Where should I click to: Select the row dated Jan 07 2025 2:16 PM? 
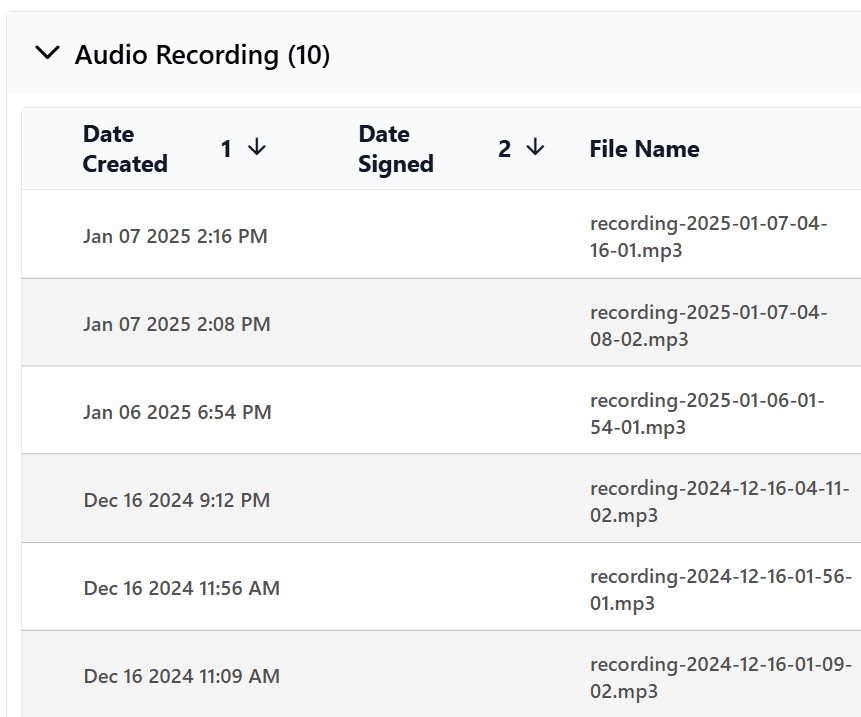(175, 237)
